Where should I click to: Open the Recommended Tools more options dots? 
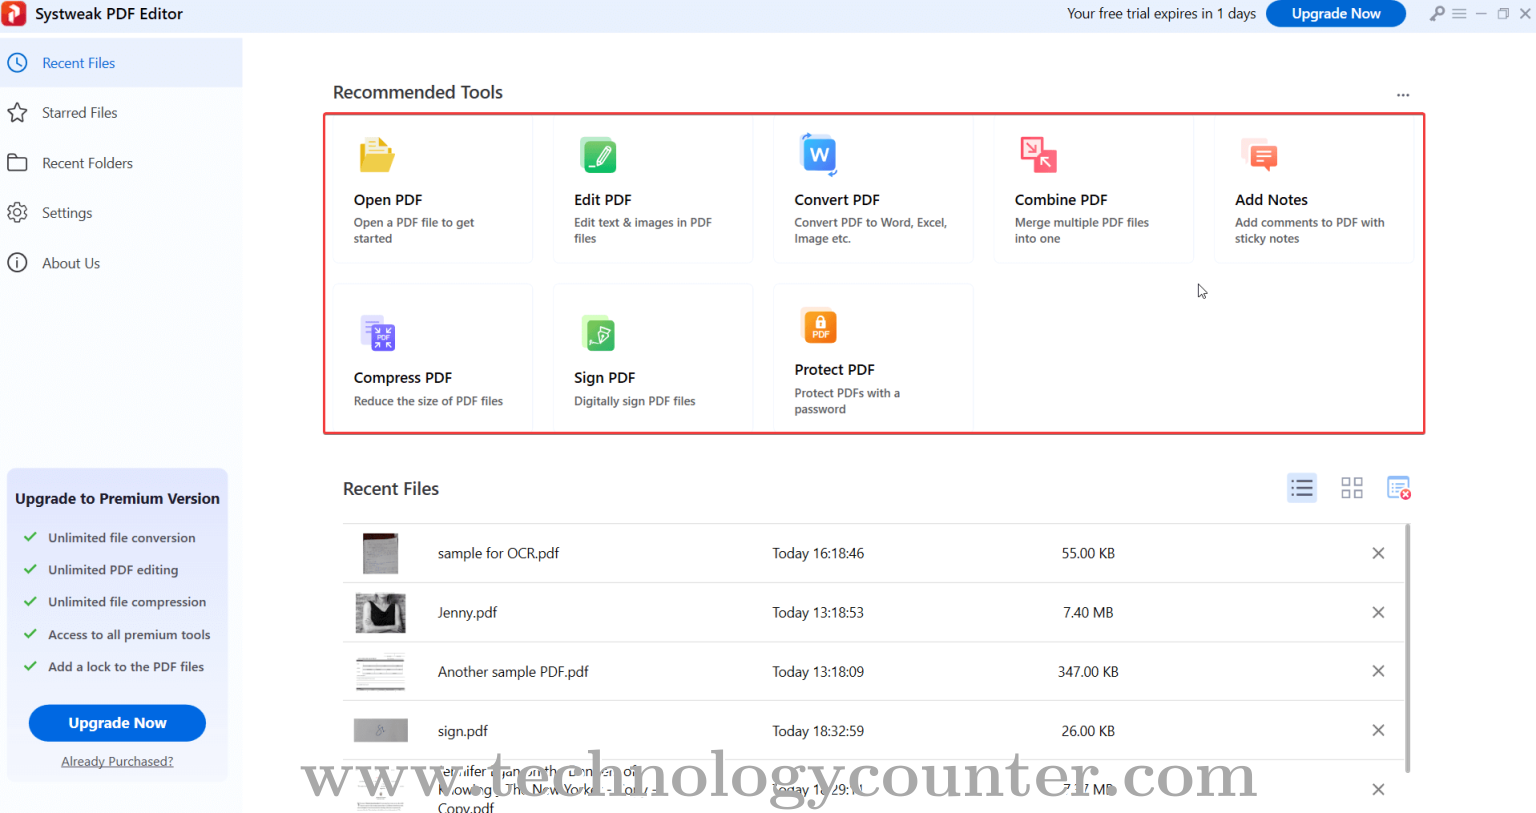[x=1403, y=95]
